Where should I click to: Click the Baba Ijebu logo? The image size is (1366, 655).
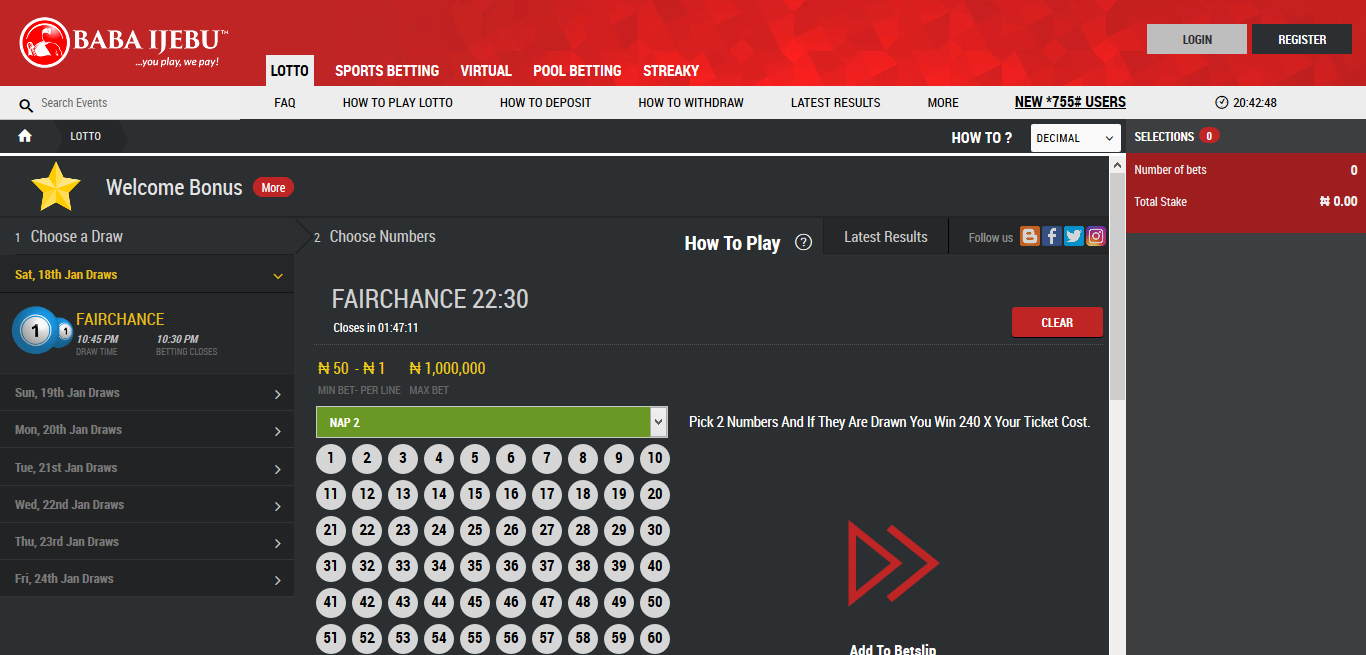point(124,43)
